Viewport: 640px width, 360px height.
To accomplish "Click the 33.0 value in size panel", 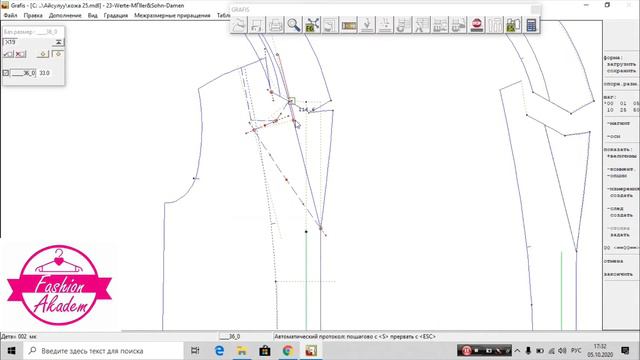I will point(44,73).
